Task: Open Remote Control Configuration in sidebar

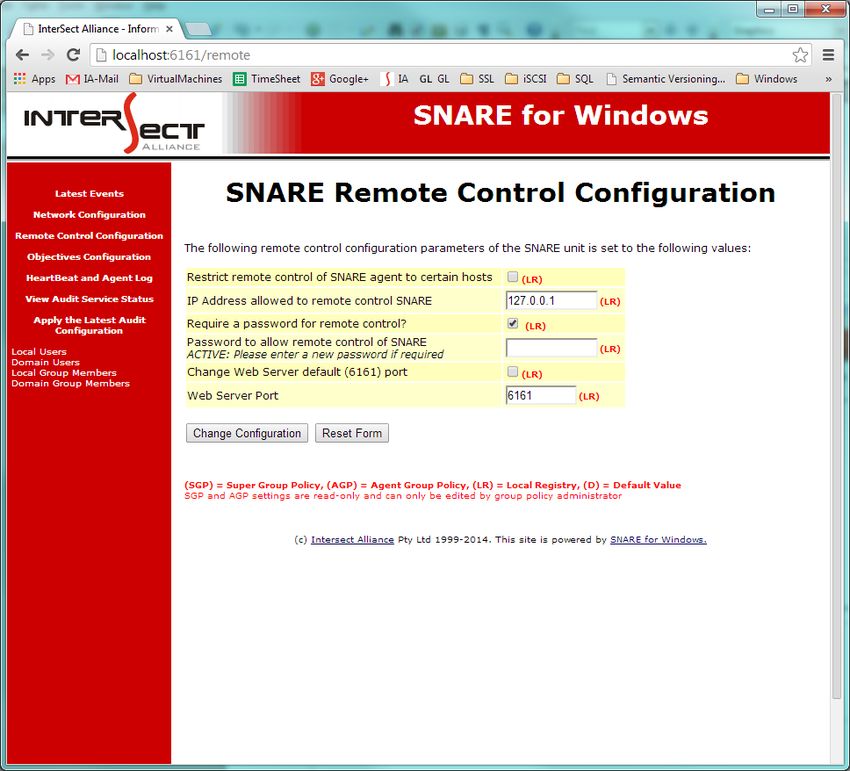Action: 89,236
